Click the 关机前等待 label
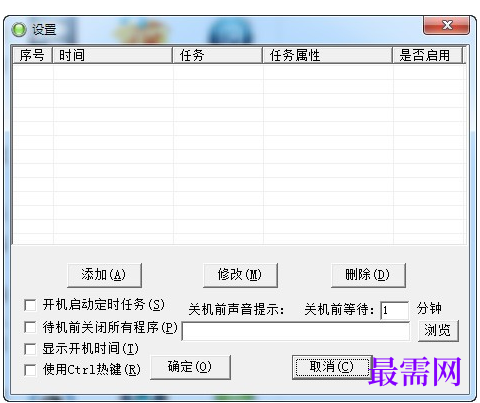480x403 pixels. point(339,310)
